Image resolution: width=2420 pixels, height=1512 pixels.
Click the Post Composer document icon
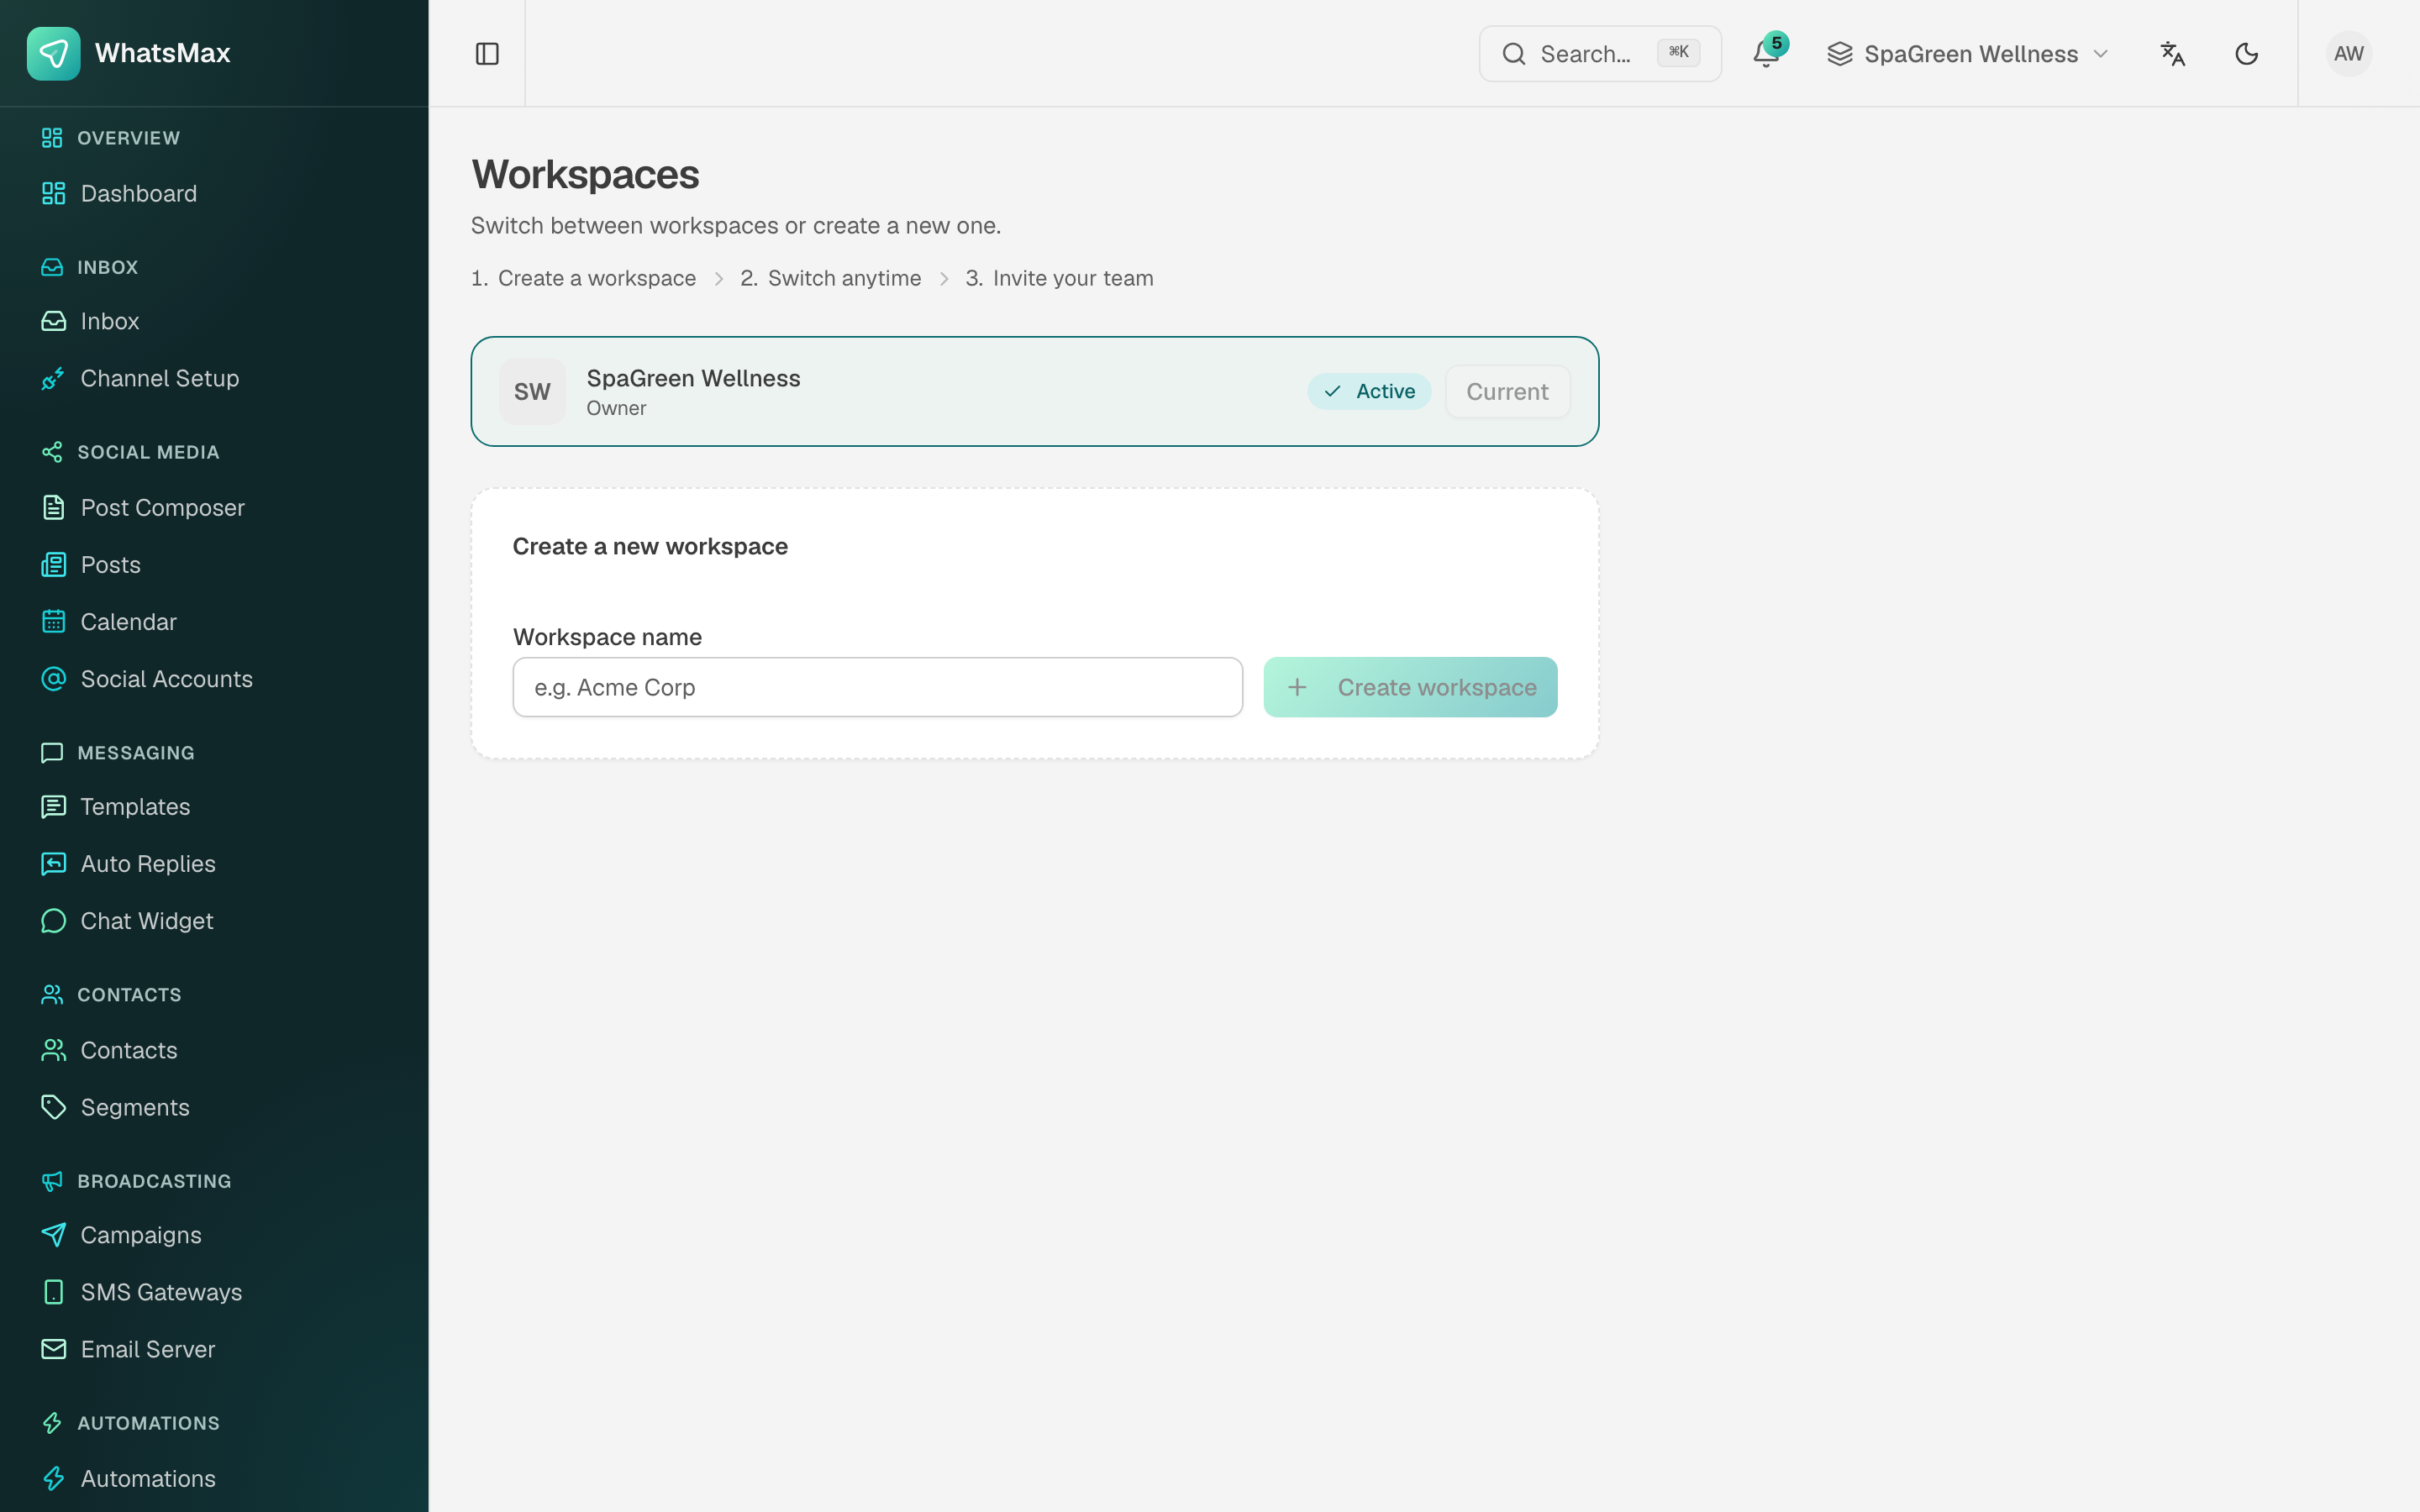point(53,507)
